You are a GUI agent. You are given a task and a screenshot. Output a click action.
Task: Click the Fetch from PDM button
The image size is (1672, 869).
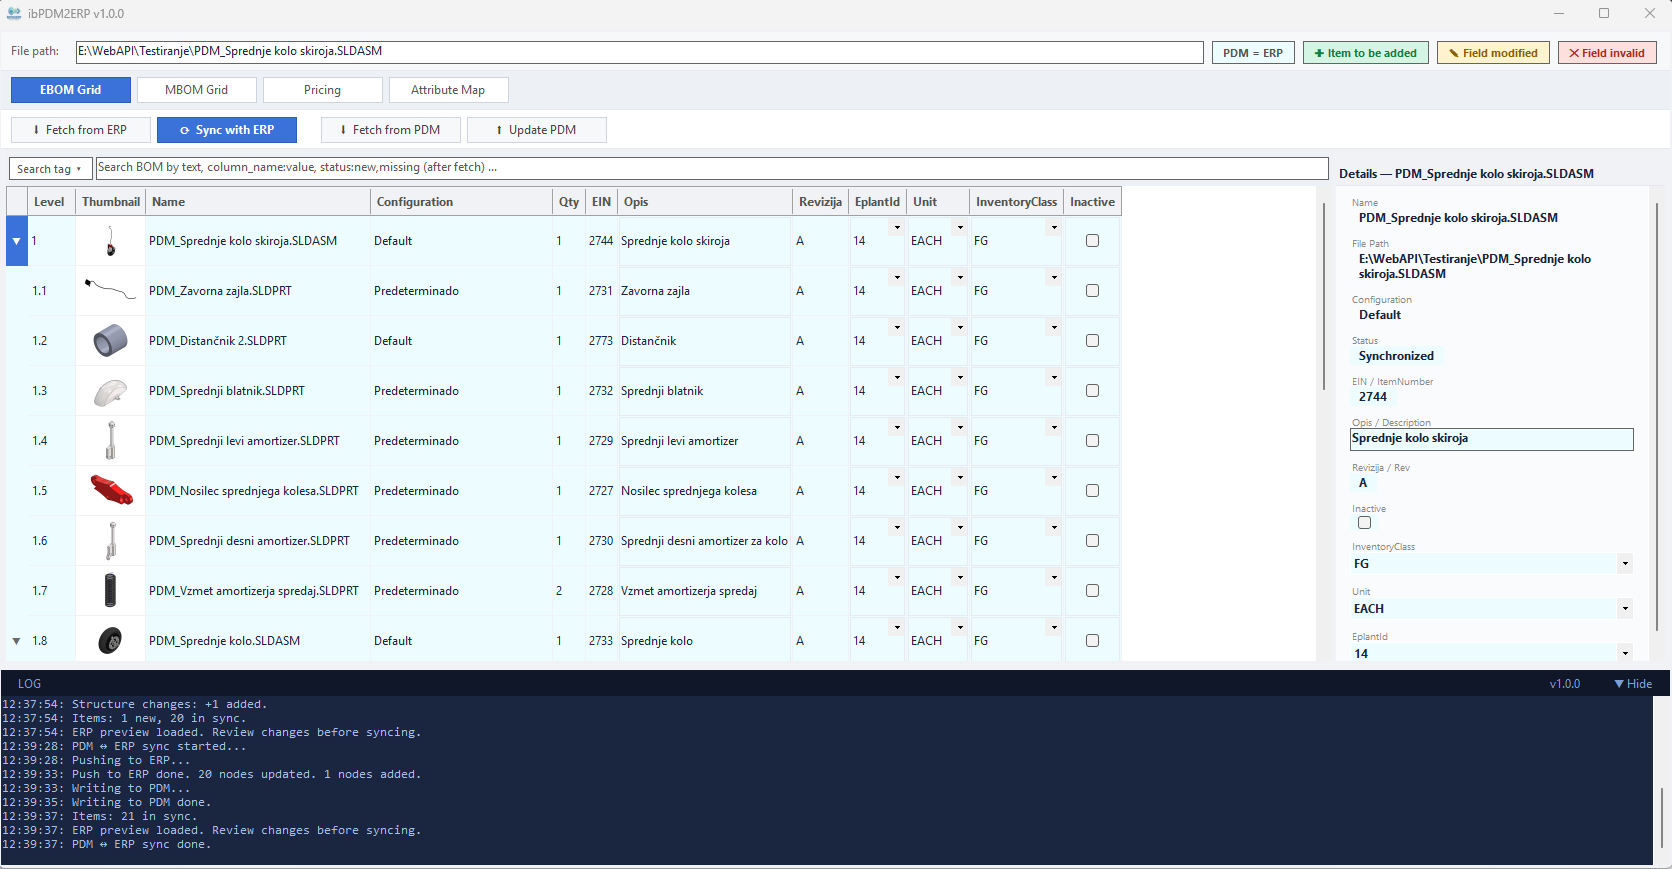[391, 130]
